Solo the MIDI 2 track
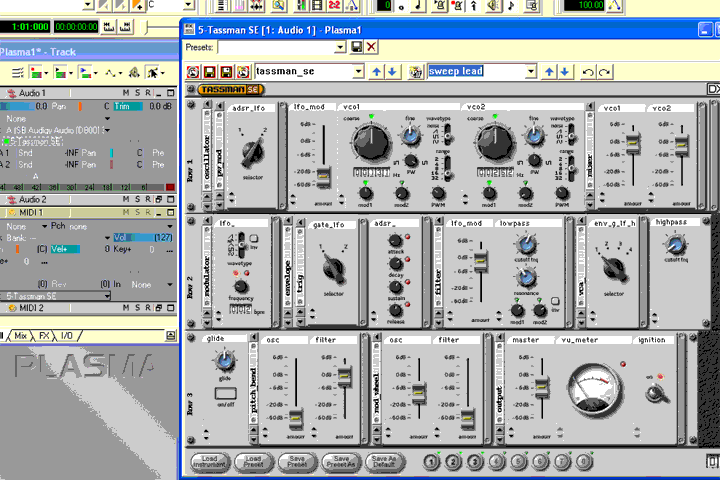This screenshot has height=480, width=720. 137,308
